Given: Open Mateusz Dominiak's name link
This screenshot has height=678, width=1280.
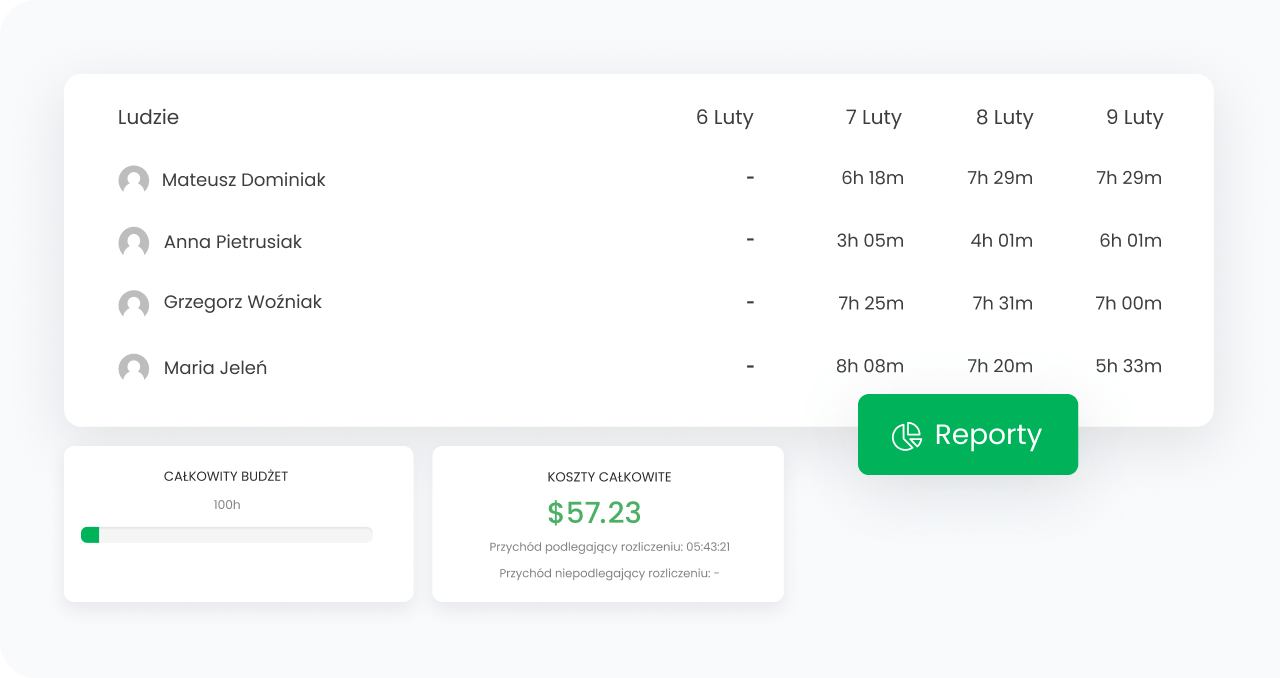Looking at the screenshot, I should [x=244, y=180].
